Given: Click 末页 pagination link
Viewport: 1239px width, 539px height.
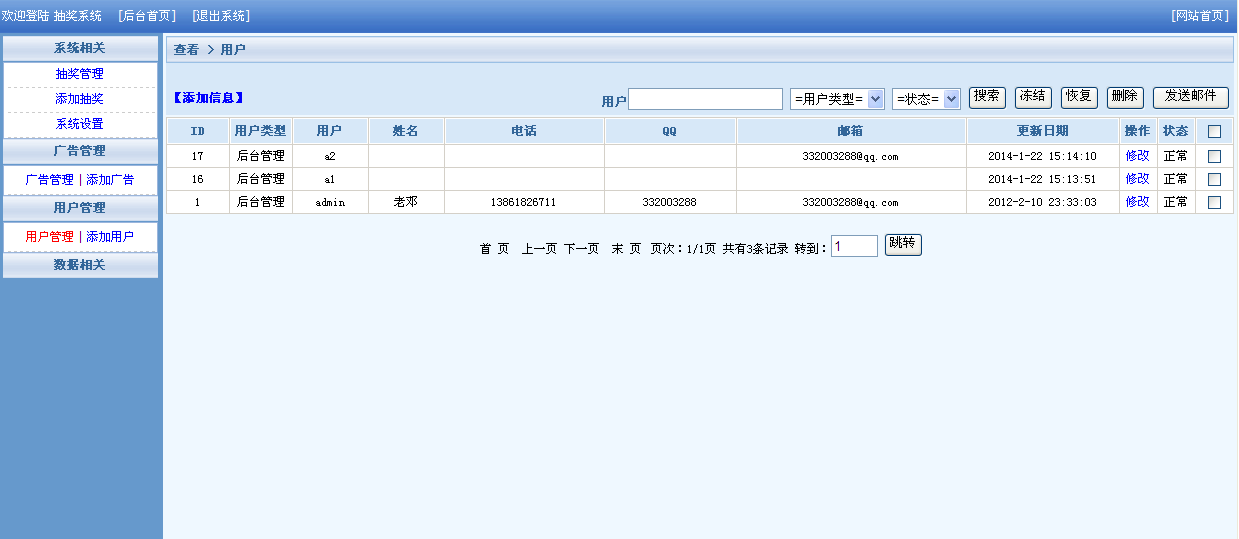Looking at the screenshot, I should 626,249.
